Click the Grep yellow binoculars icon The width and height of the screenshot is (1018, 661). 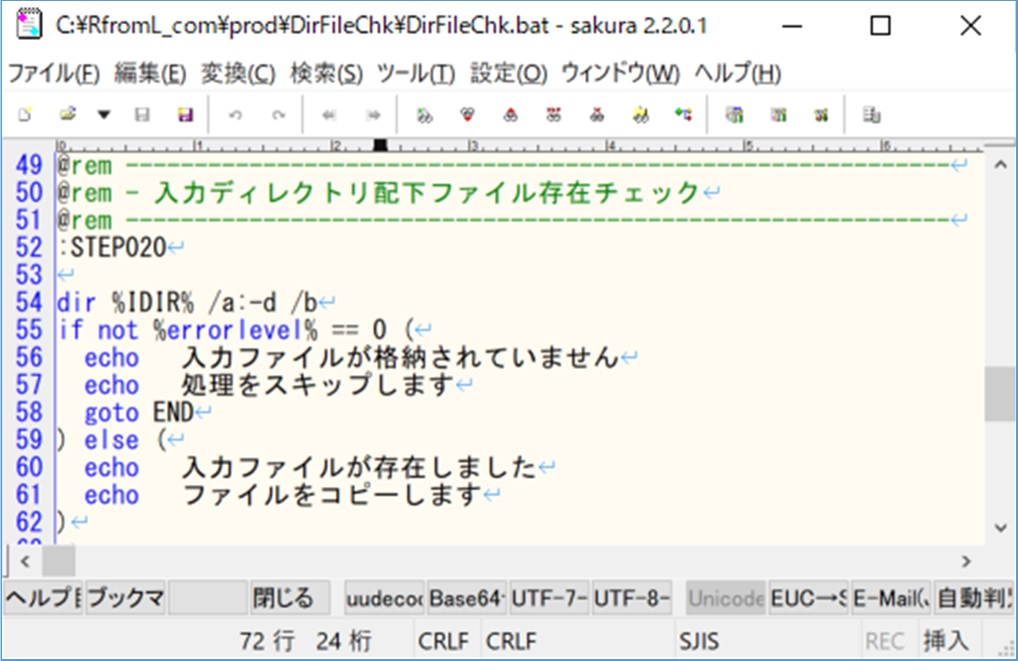click(641, 116)
